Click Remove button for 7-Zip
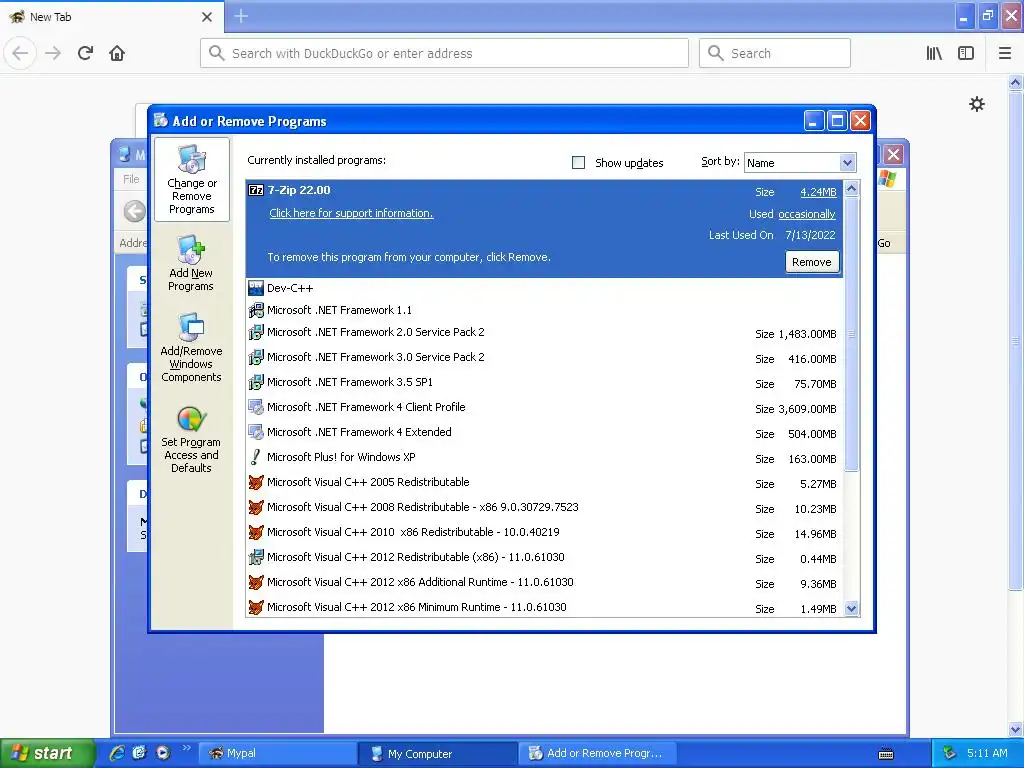The height and width of the screenshot is (768, 1024). pyautogui.click(x=812, y=262)
